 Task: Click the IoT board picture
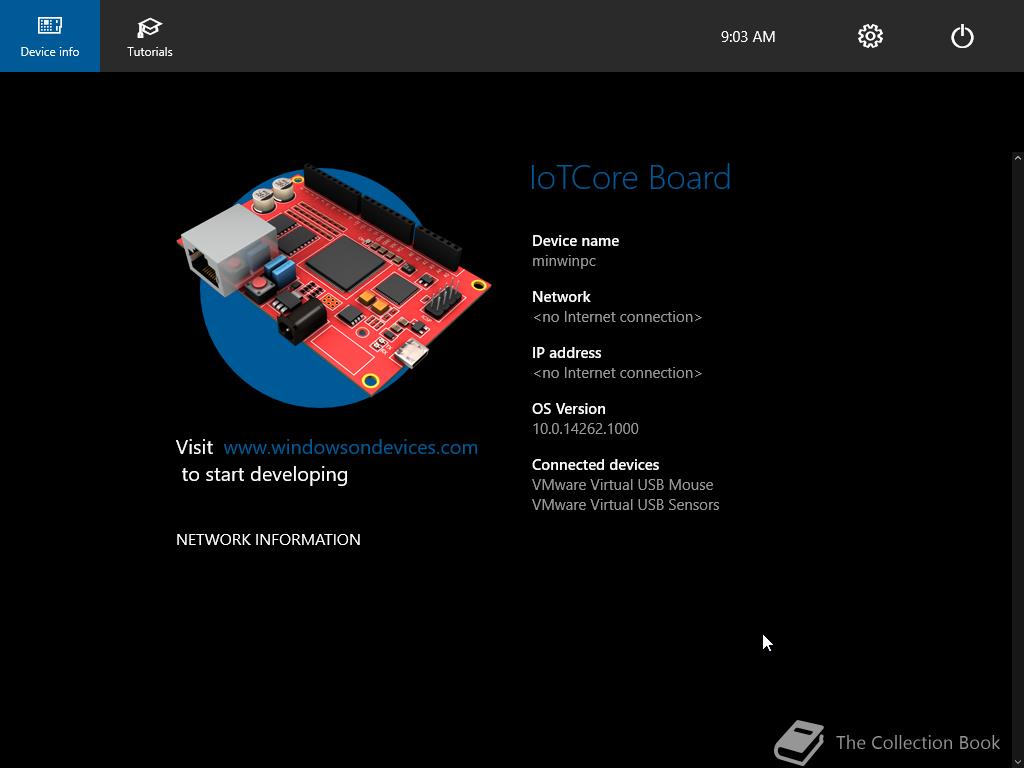pyautogui.click(x=334, y=286)
